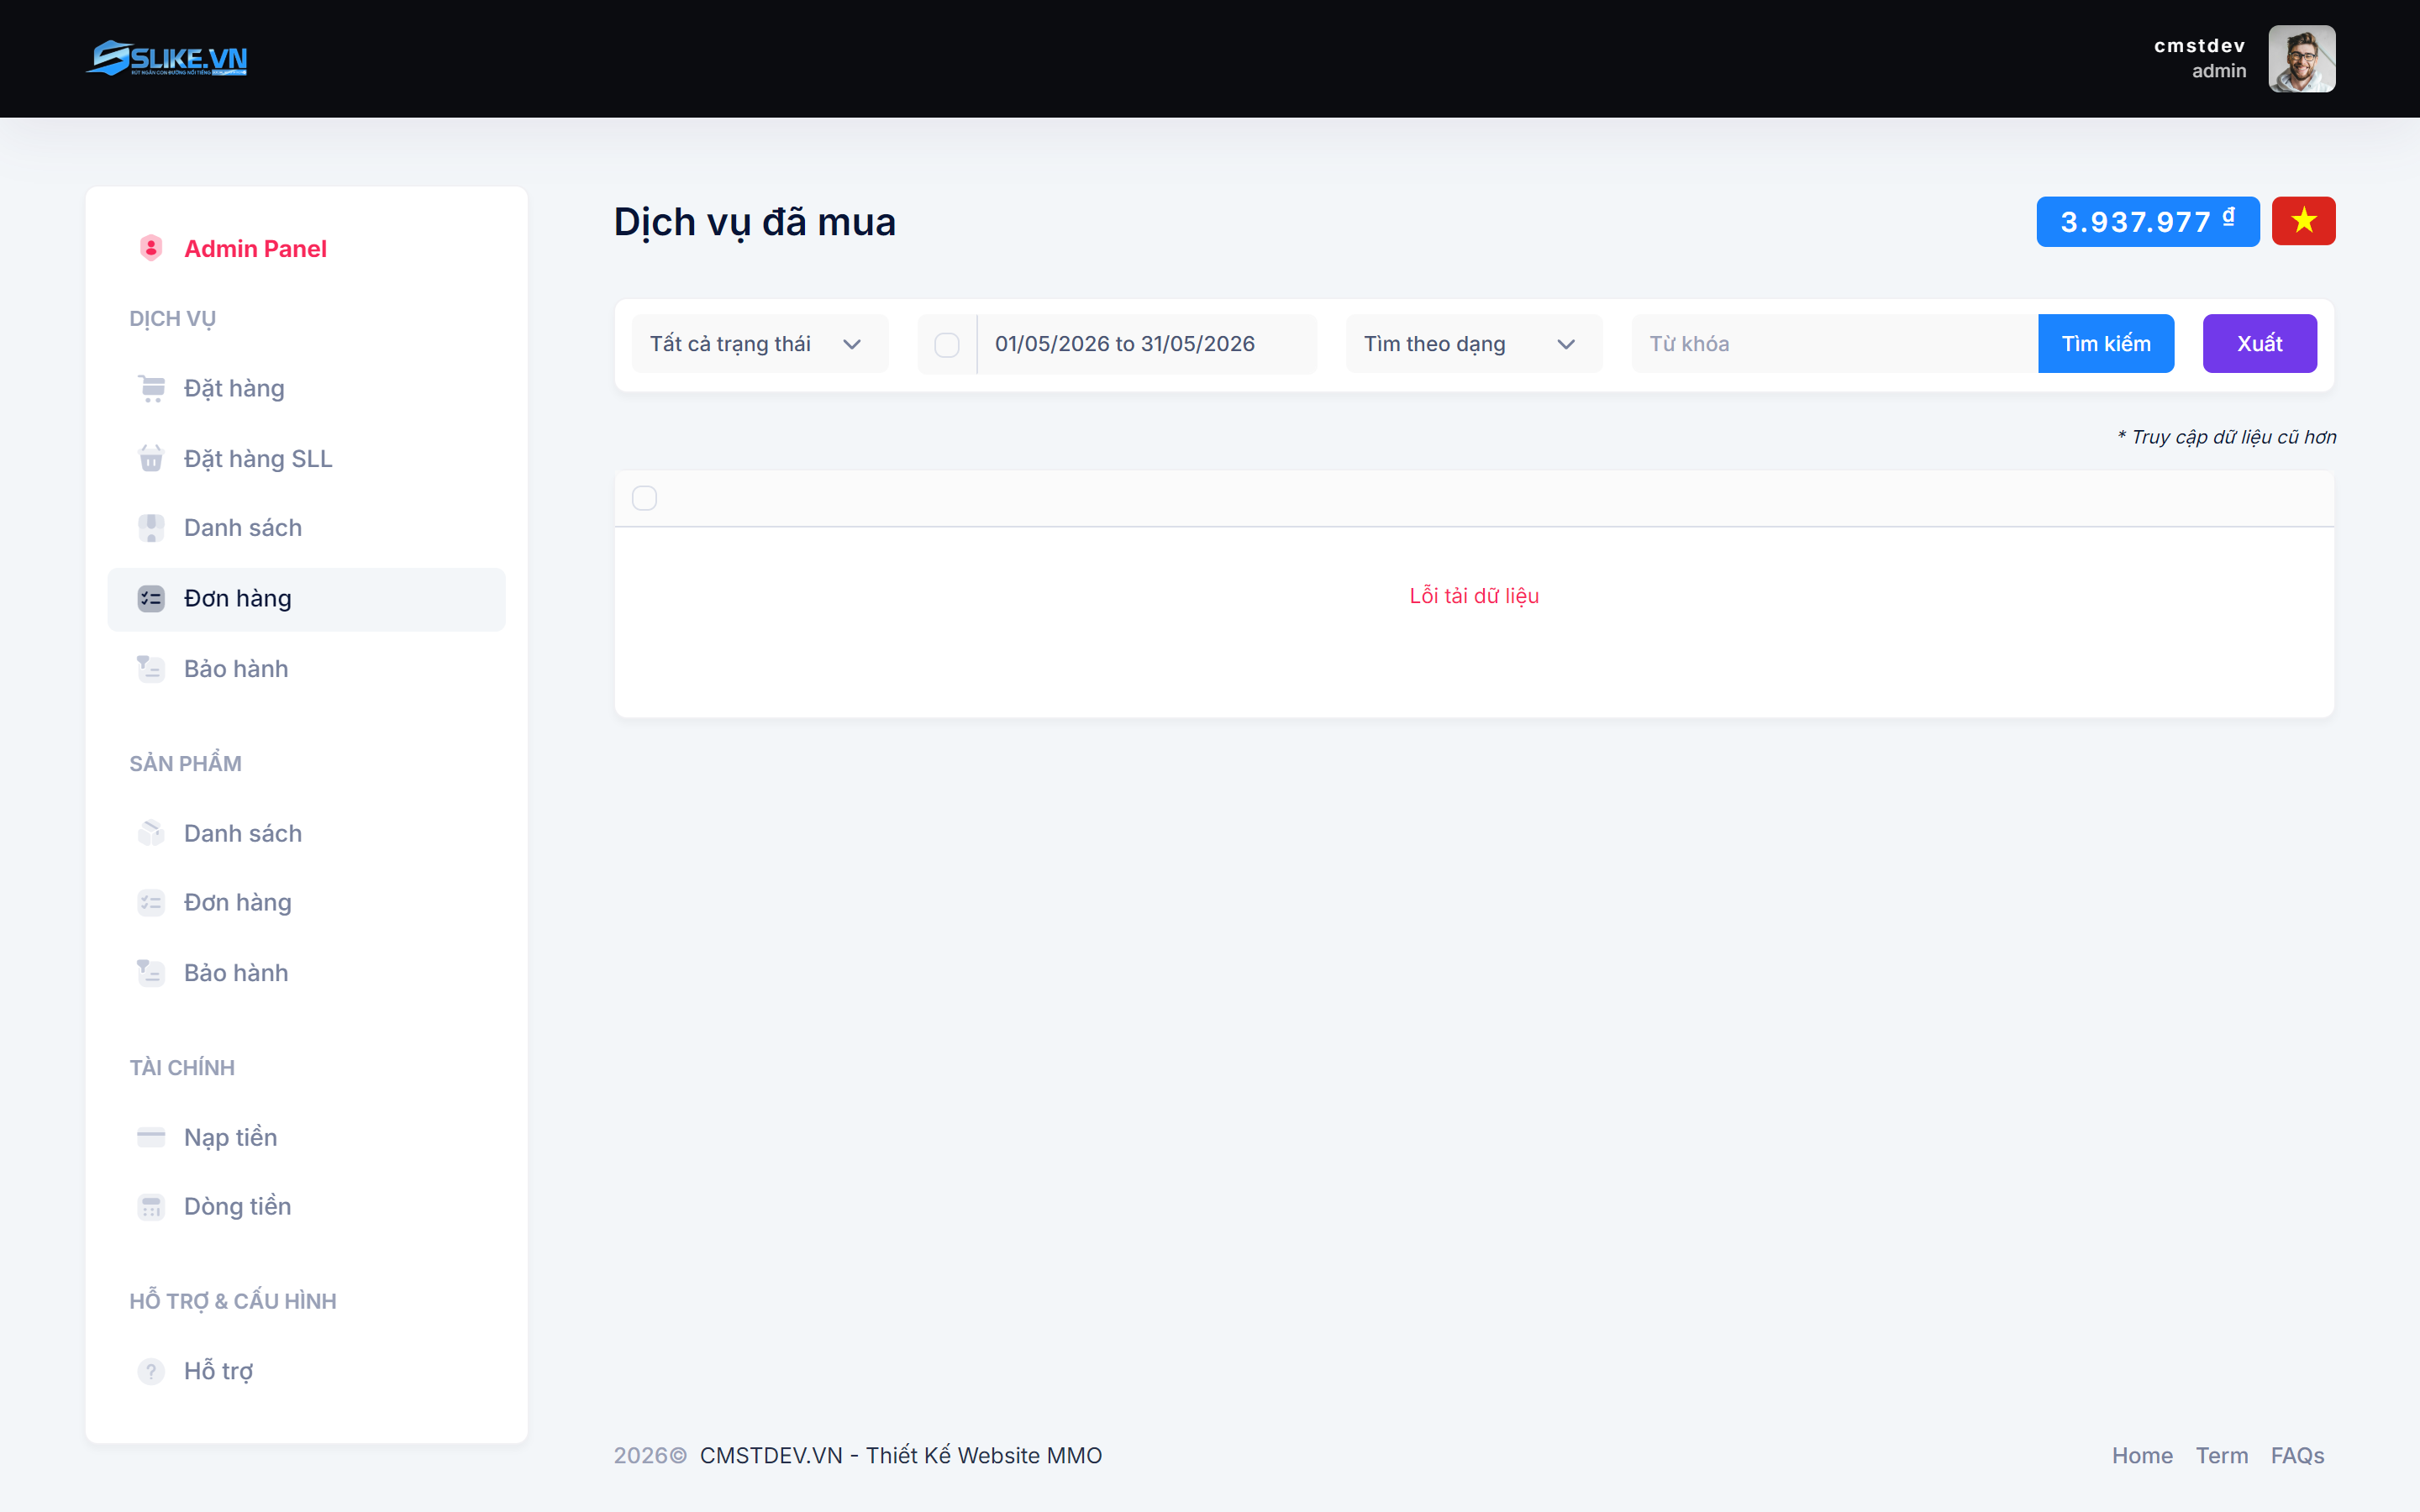Click the date range field 01/05/2026 to 31/05/2026
2420x1512 pixels.
1146,344
